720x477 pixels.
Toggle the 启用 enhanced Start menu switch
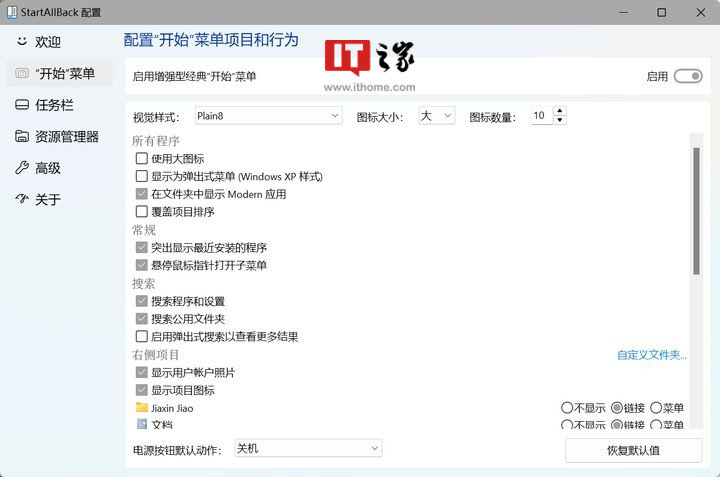point(688,76)
